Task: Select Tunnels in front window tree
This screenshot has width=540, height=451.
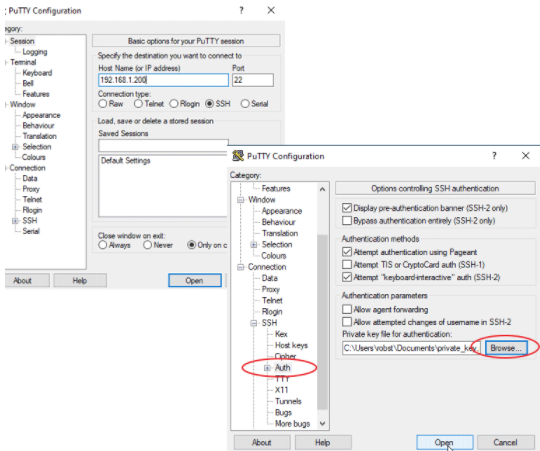Action: pyautogui.click(x=288, y=401)
